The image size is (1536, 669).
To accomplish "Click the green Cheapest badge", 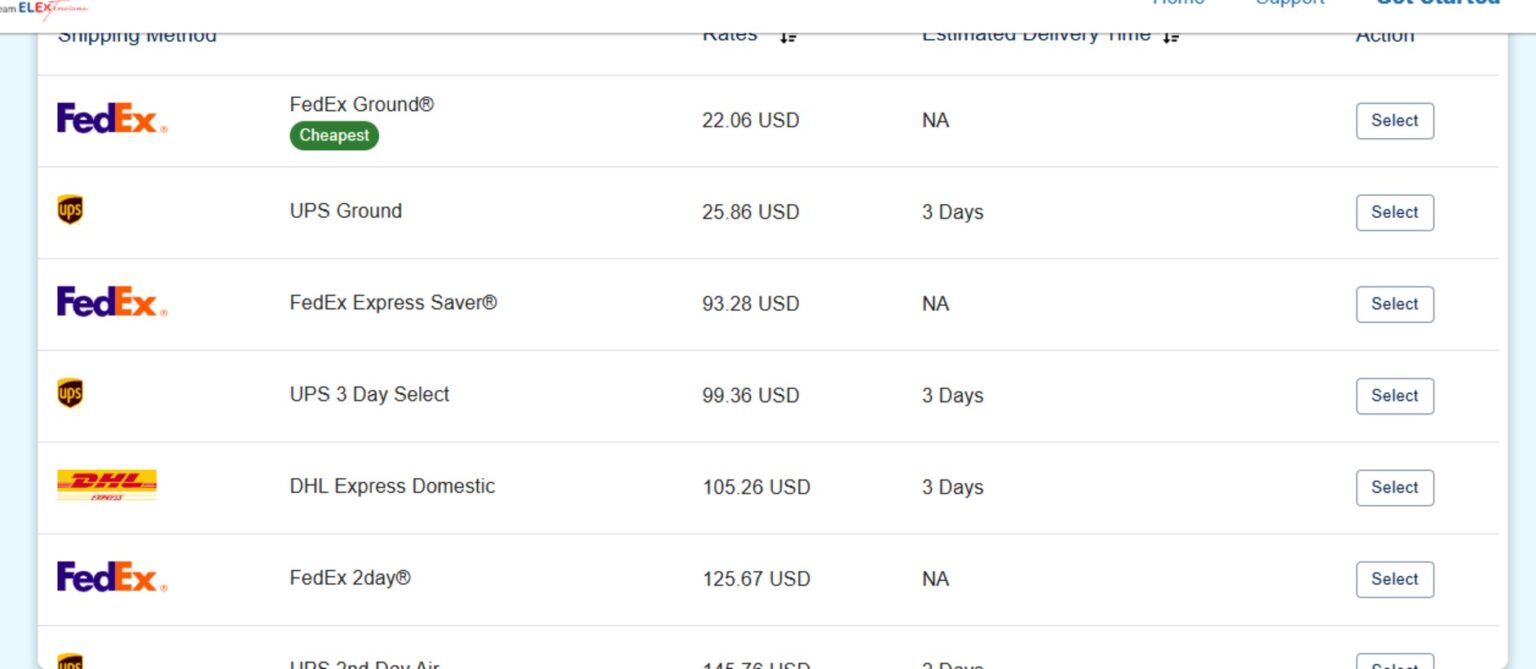I will point(334,136).
